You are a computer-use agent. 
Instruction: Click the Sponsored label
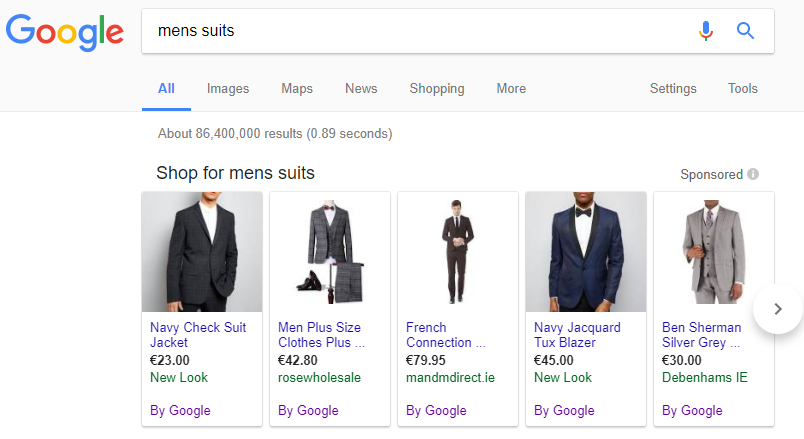tap(712, 174)
